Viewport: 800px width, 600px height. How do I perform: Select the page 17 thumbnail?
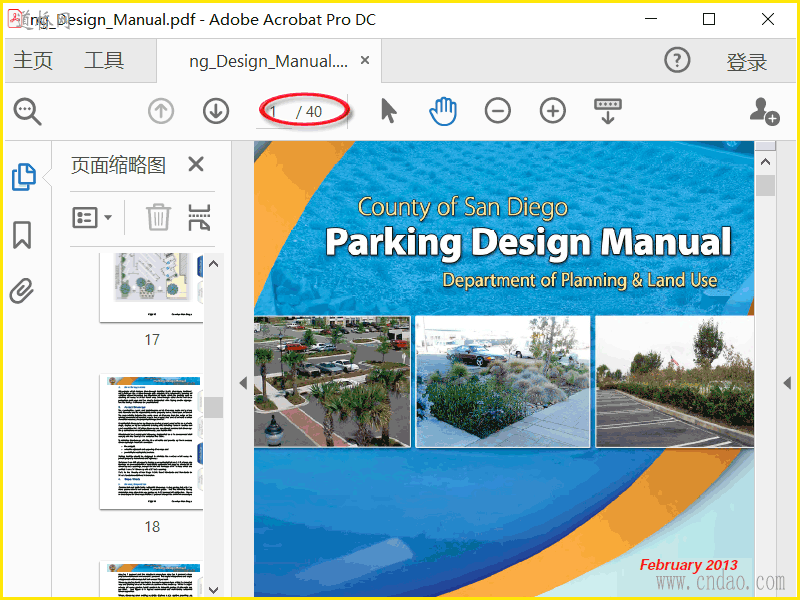pos(151,287)
